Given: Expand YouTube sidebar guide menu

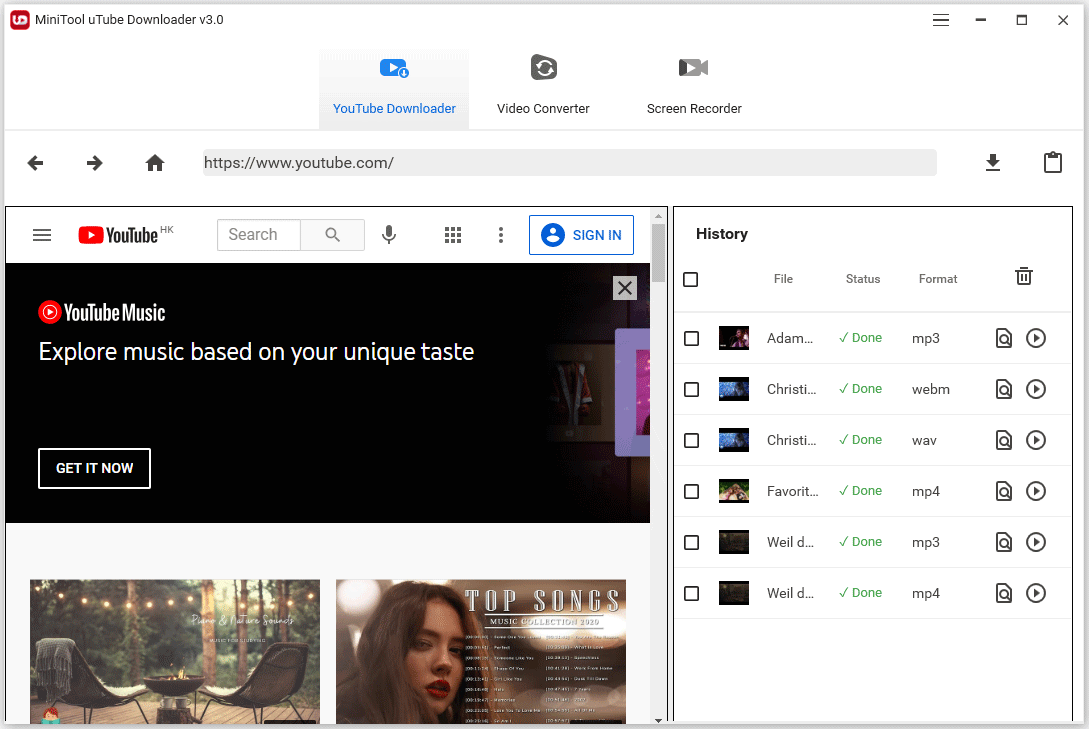Looking at the screenshot, I should pos(42,235).
